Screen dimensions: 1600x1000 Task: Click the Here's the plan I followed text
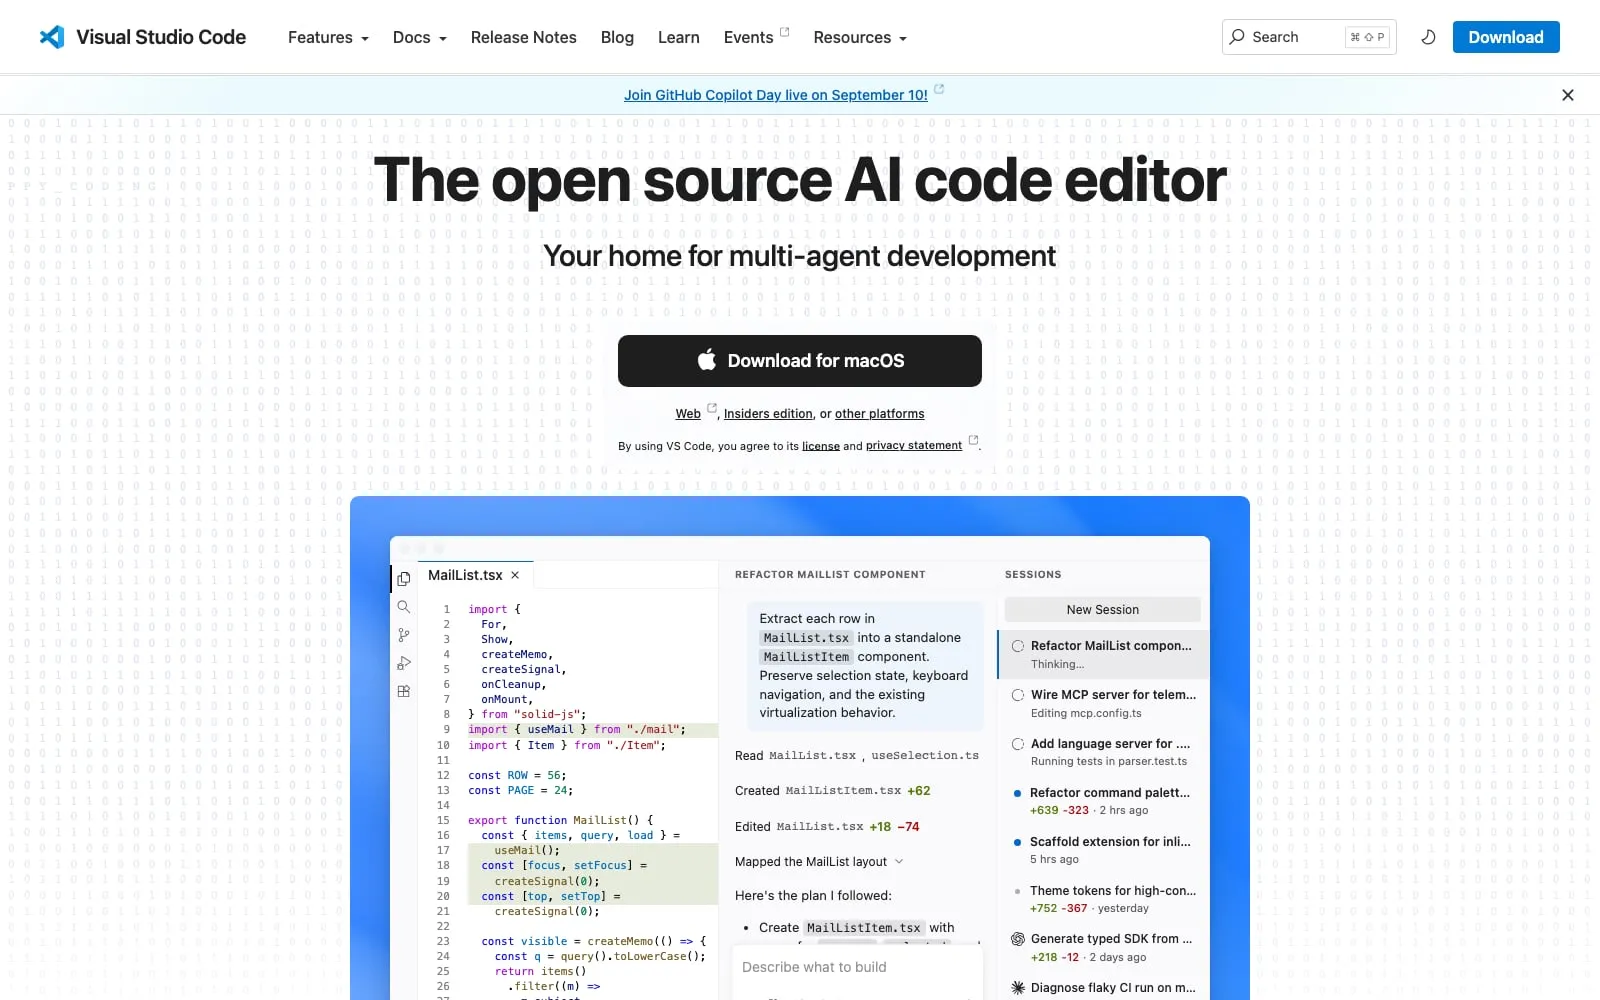[x=813, y=896]
